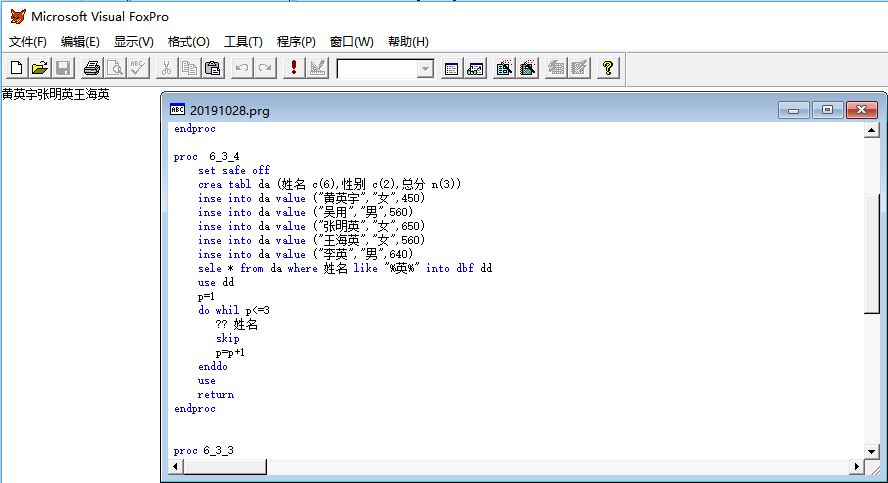Click the Paste clipboard icon

coord(212,68)
